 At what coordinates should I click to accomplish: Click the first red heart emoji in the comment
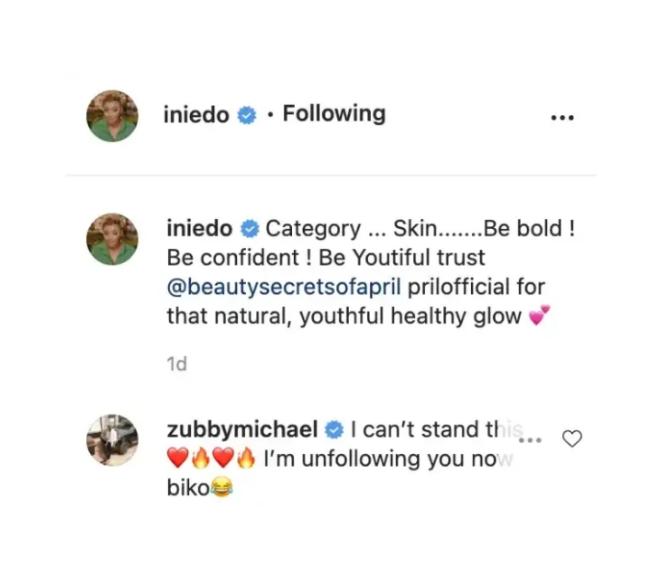tap(176, 462)
